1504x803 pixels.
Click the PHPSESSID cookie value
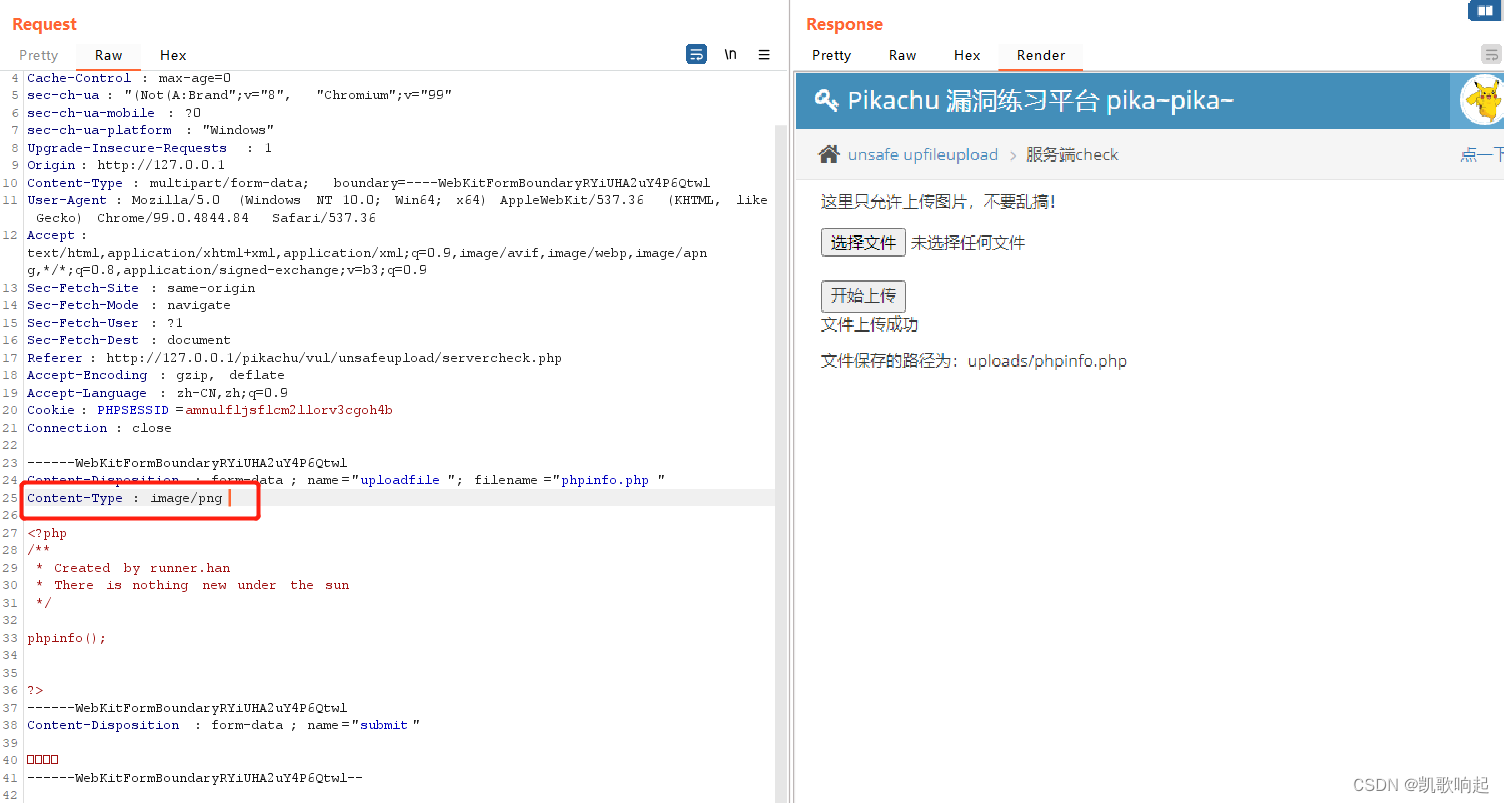pyautogui.click(x=289, y=410)
